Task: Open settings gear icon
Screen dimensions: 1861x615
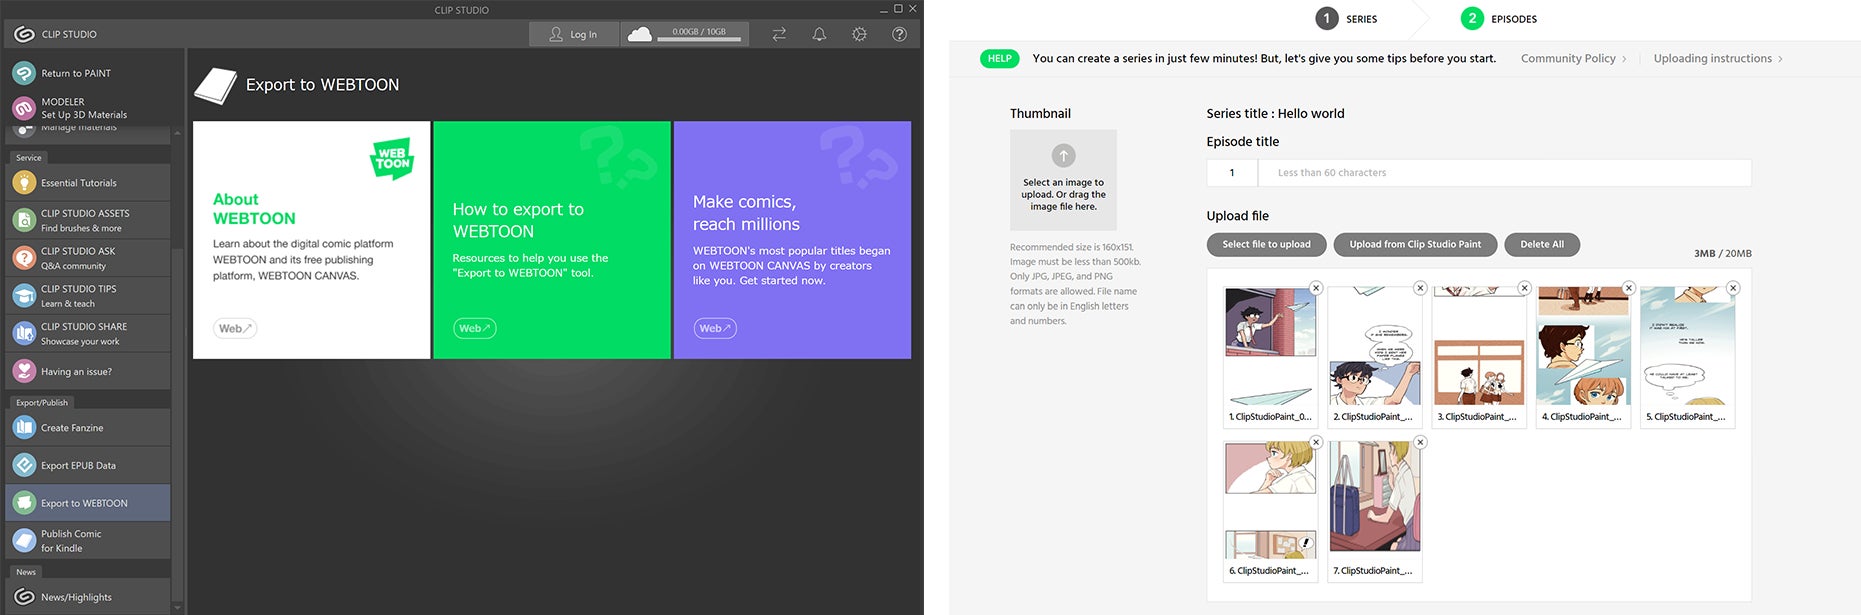Action: coord(859,34)
